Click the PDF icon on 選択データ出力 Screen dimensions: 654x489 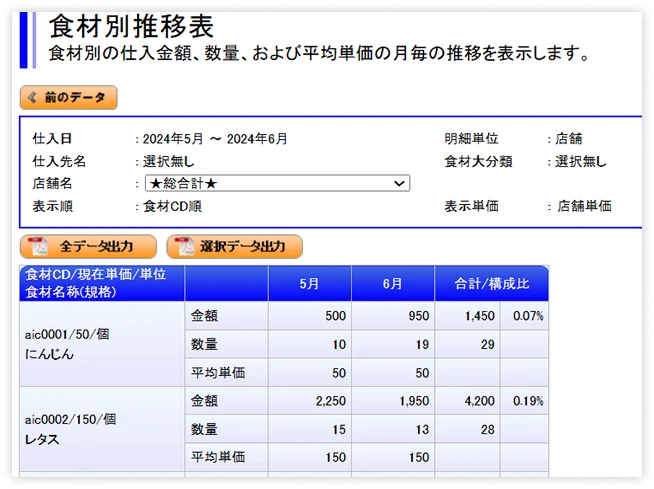[184, 246]
